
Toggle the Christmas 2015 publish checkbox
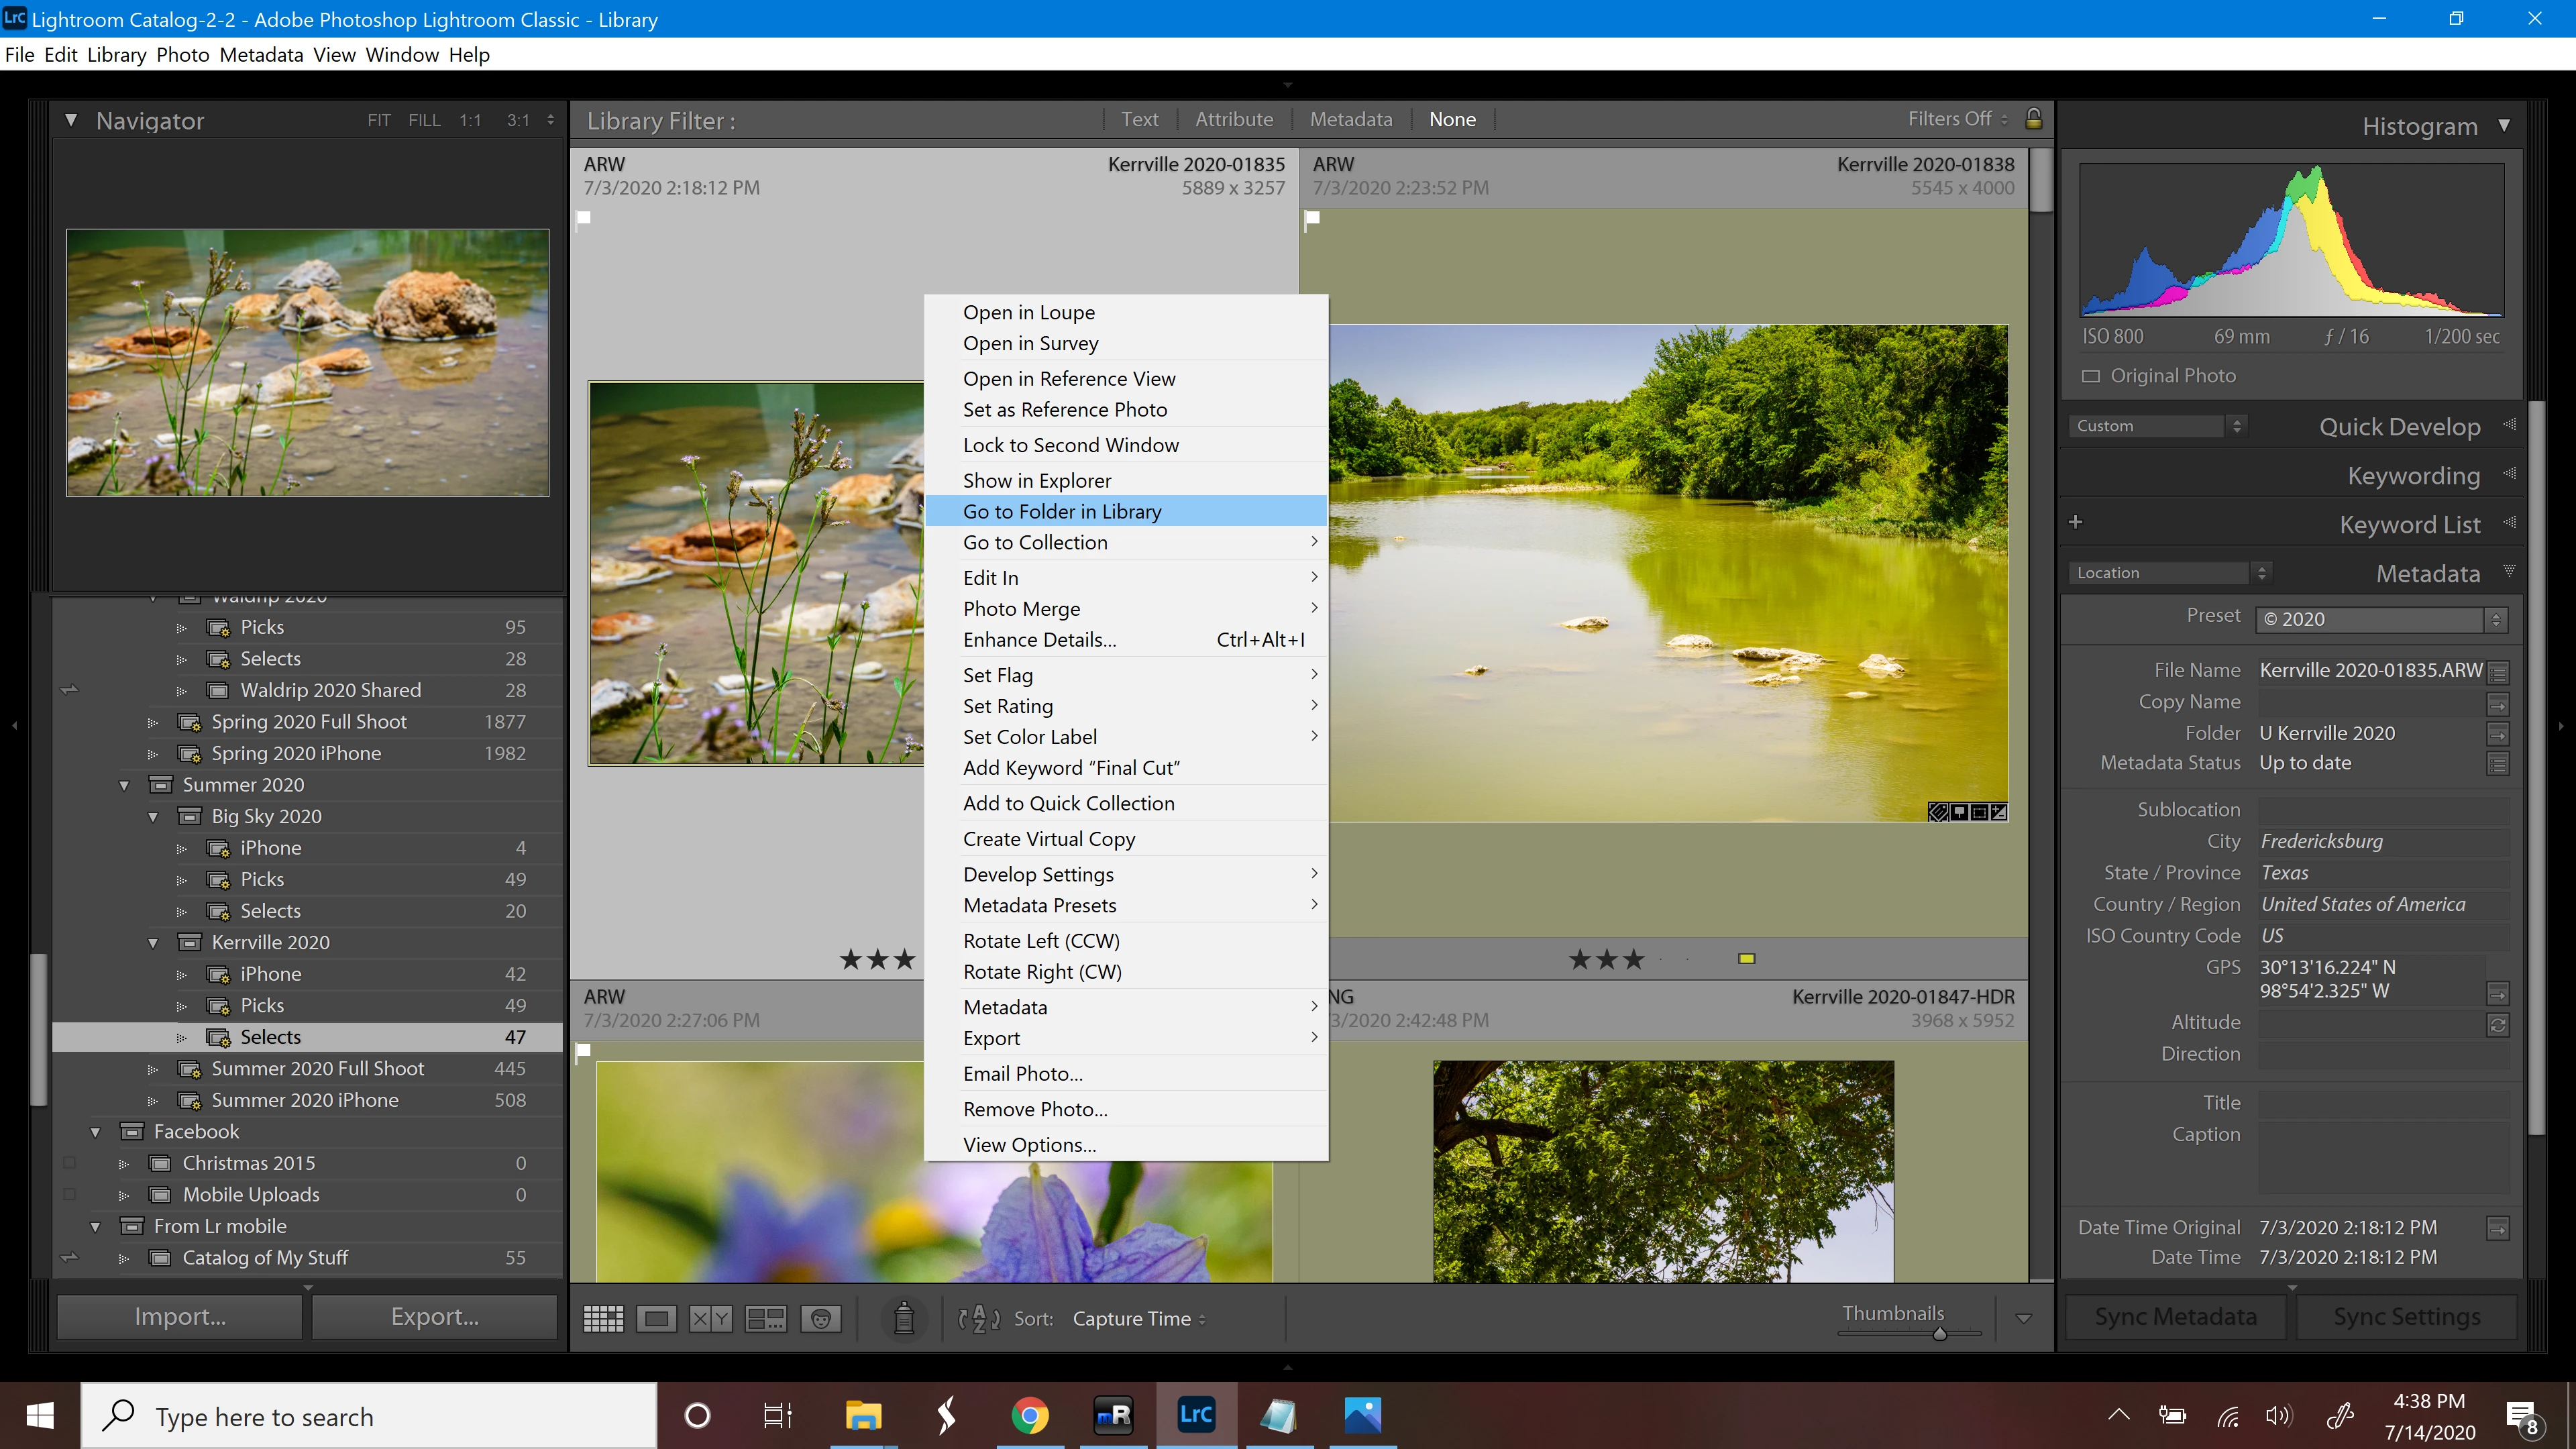(x=69, y=1163)
